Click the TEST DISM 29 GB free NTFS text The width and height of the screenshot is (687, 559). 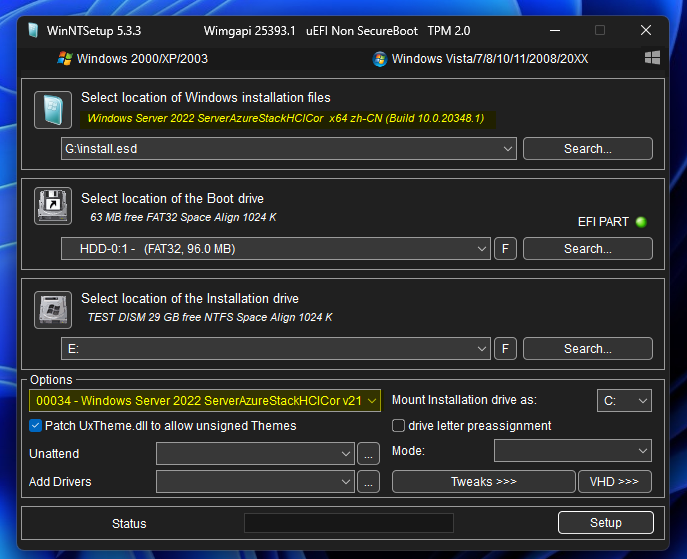point(210,317)
